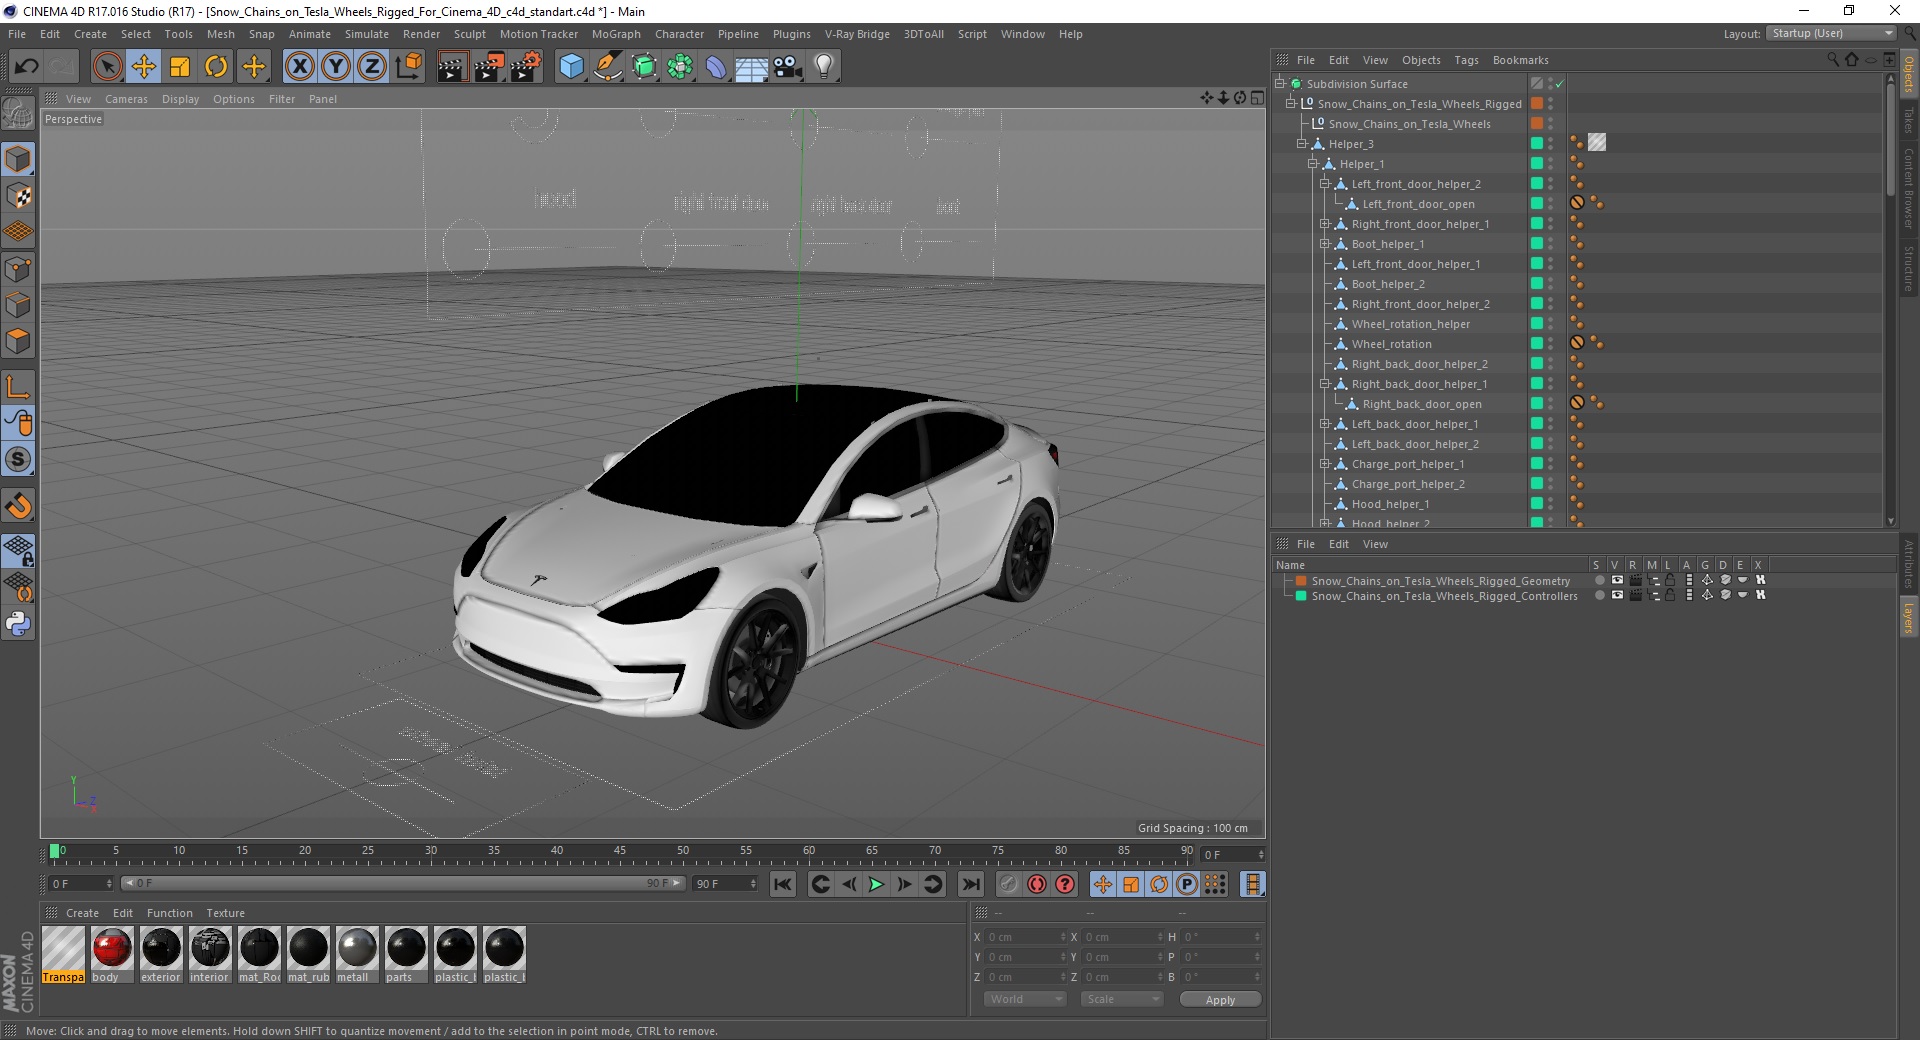Click the Apply coordinates button
The width and height of the screenshot is (1920, 1040).
point(1220,1000)
